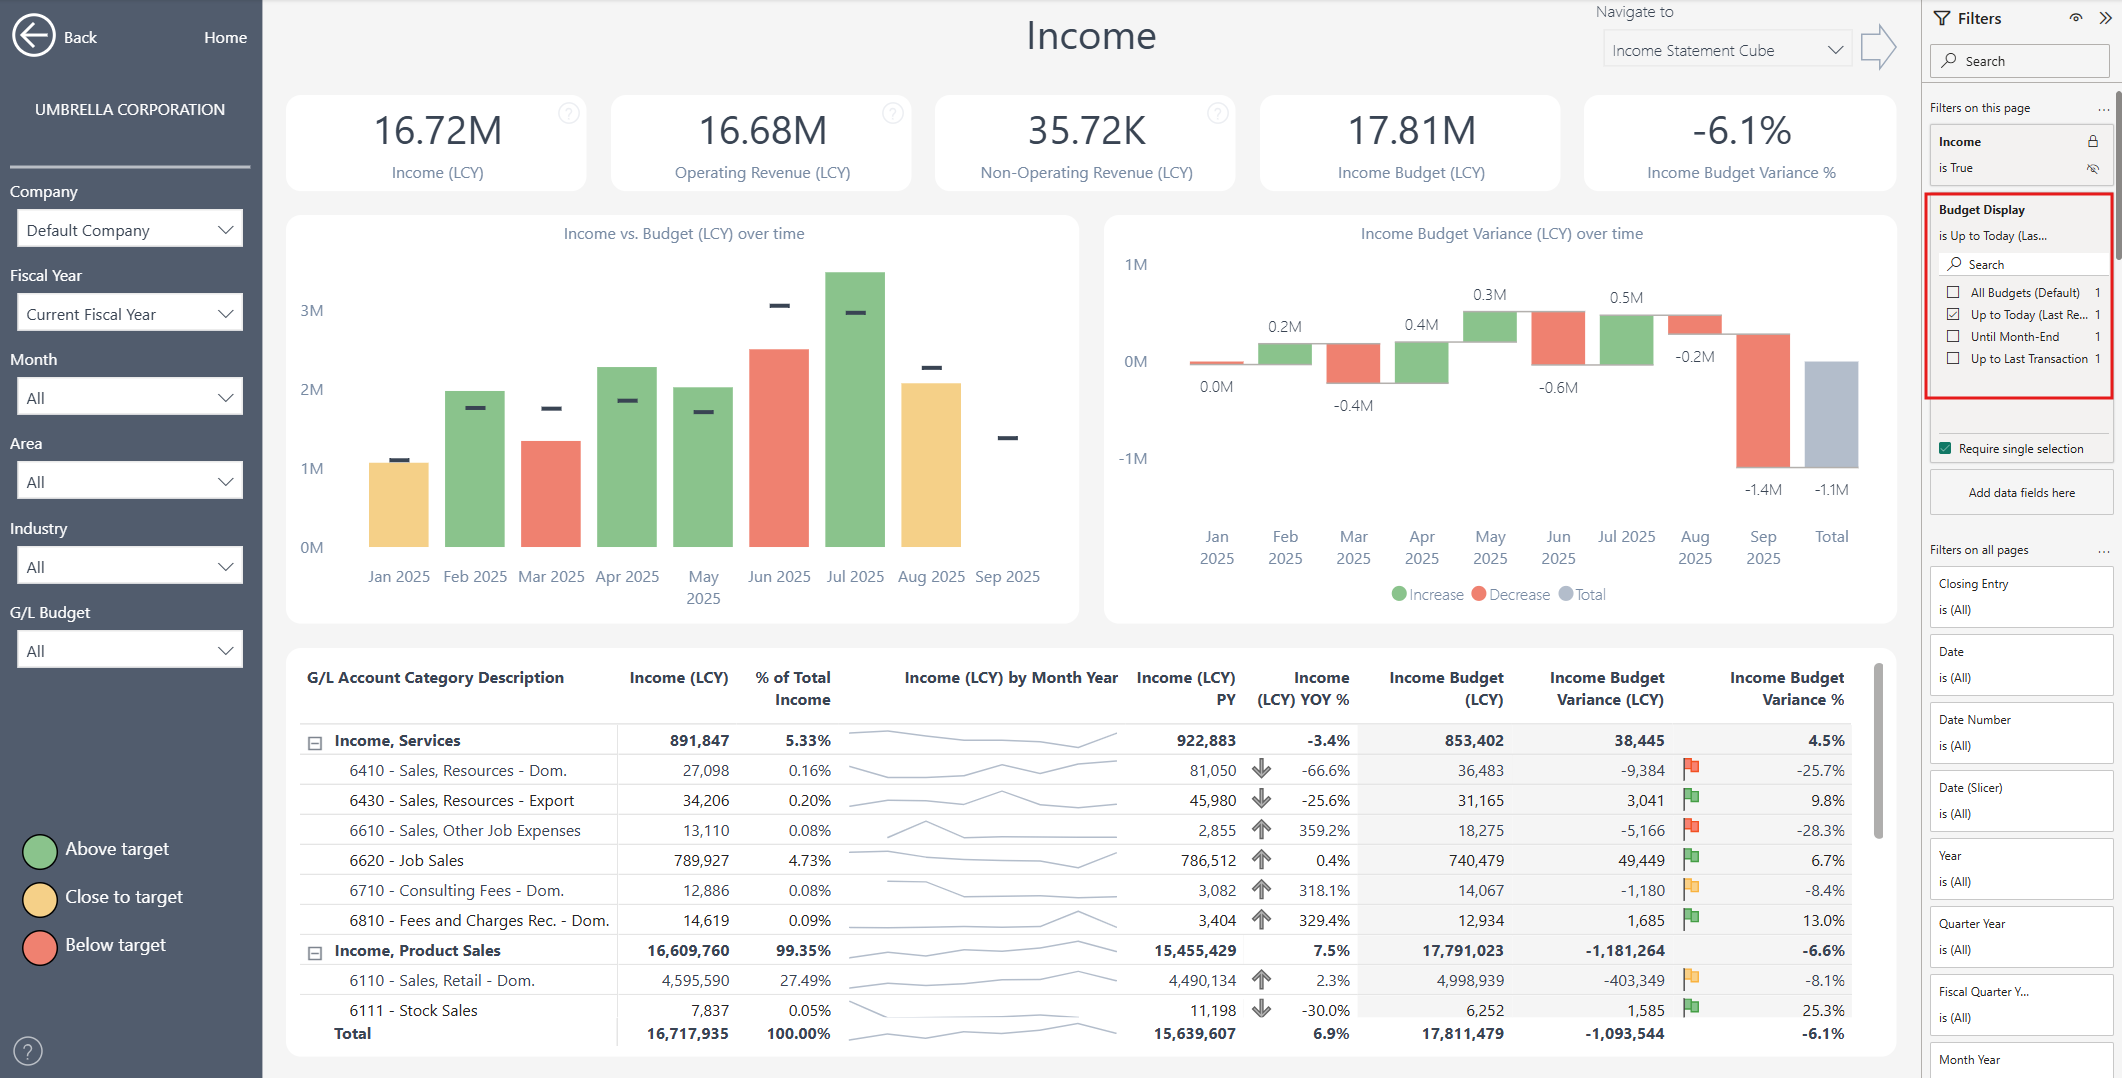Click the Home navigation link
2122x1078 pixels.
click(x=225, y=37)
